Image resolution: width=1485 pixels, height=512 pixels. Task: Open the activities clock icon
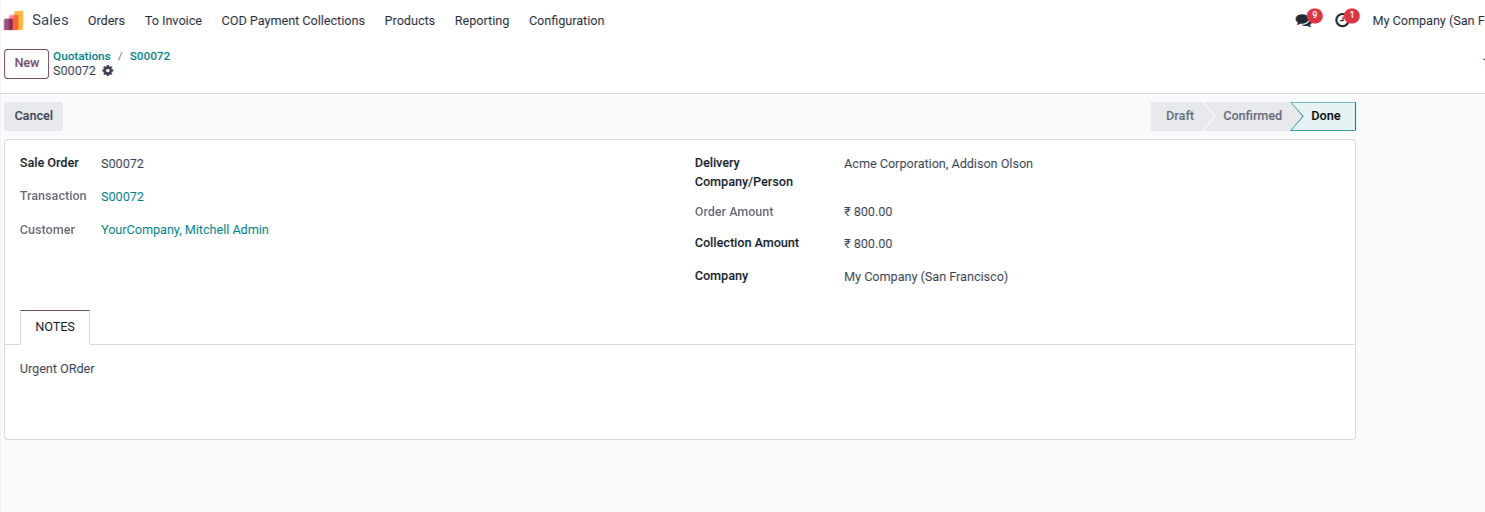click(1343, 20)
